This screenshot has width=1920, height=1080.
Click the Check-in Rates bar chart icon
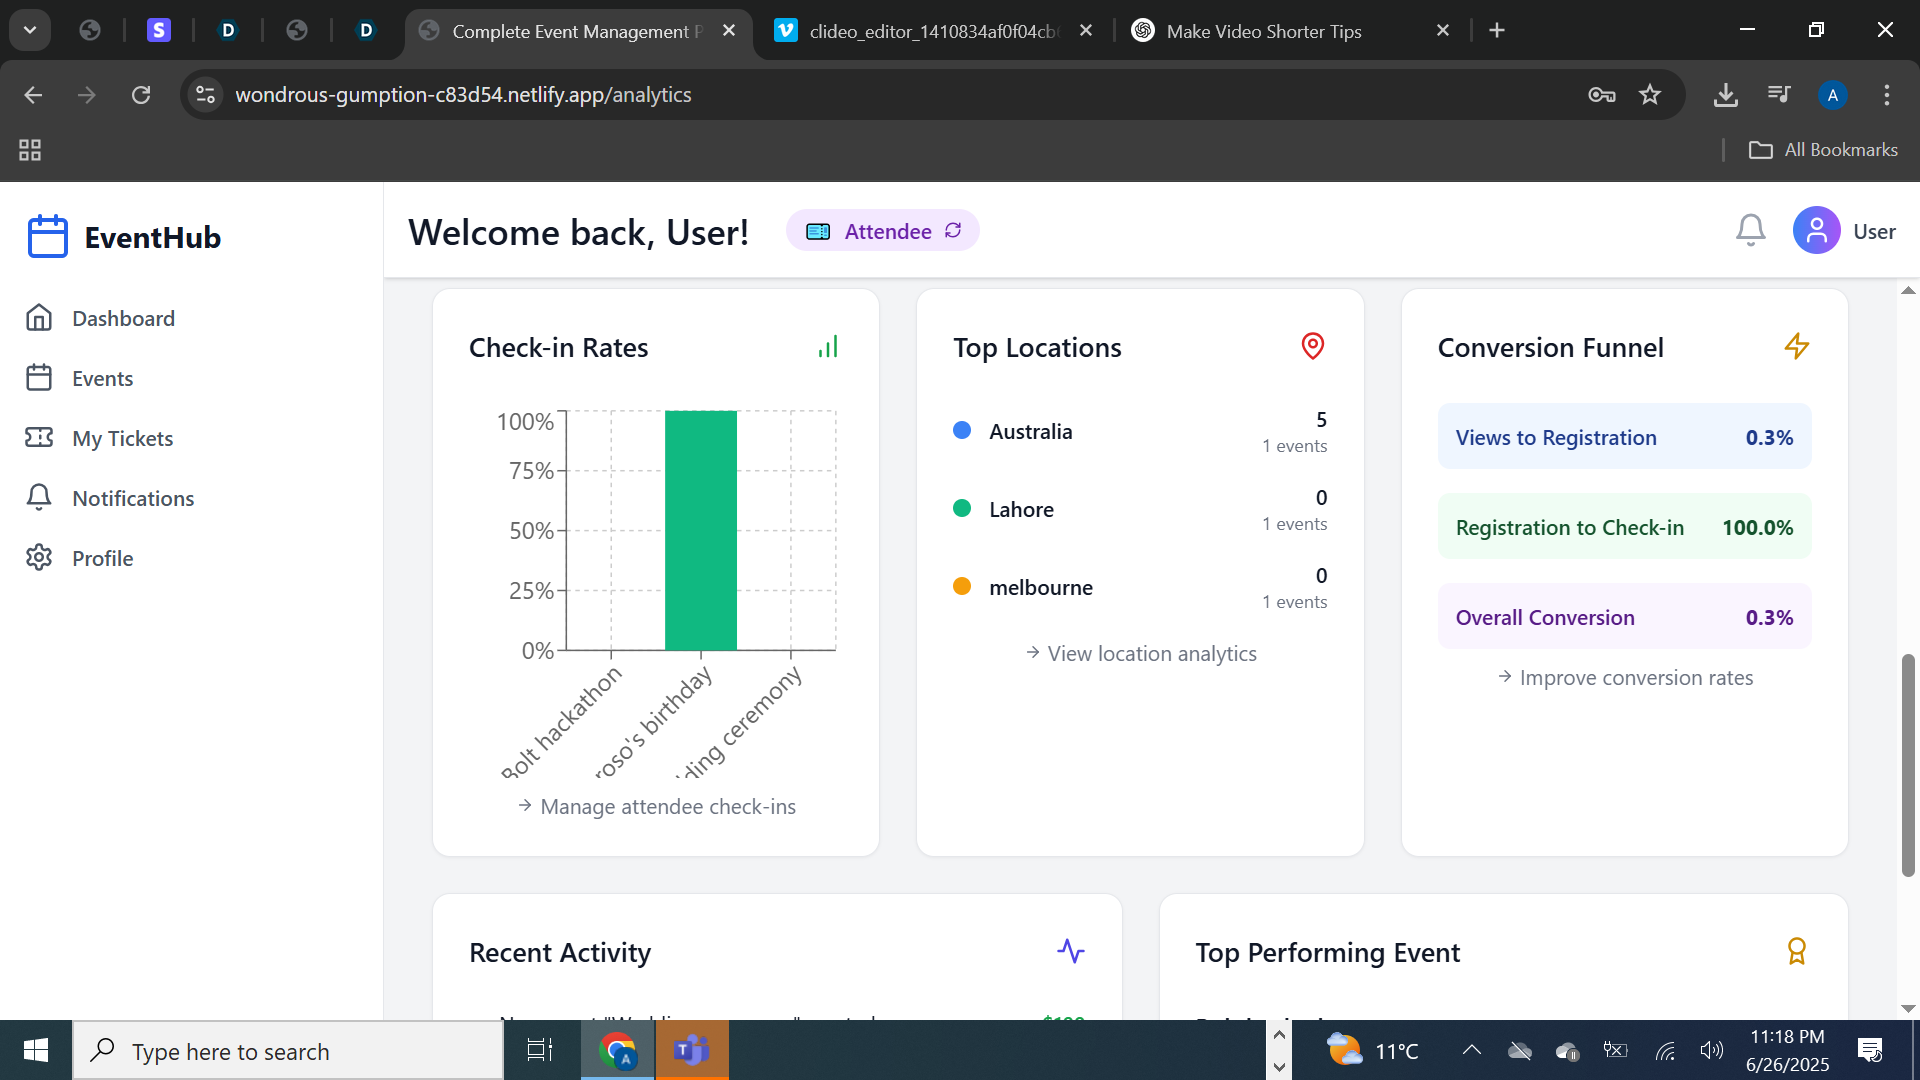tap(828, 347)
